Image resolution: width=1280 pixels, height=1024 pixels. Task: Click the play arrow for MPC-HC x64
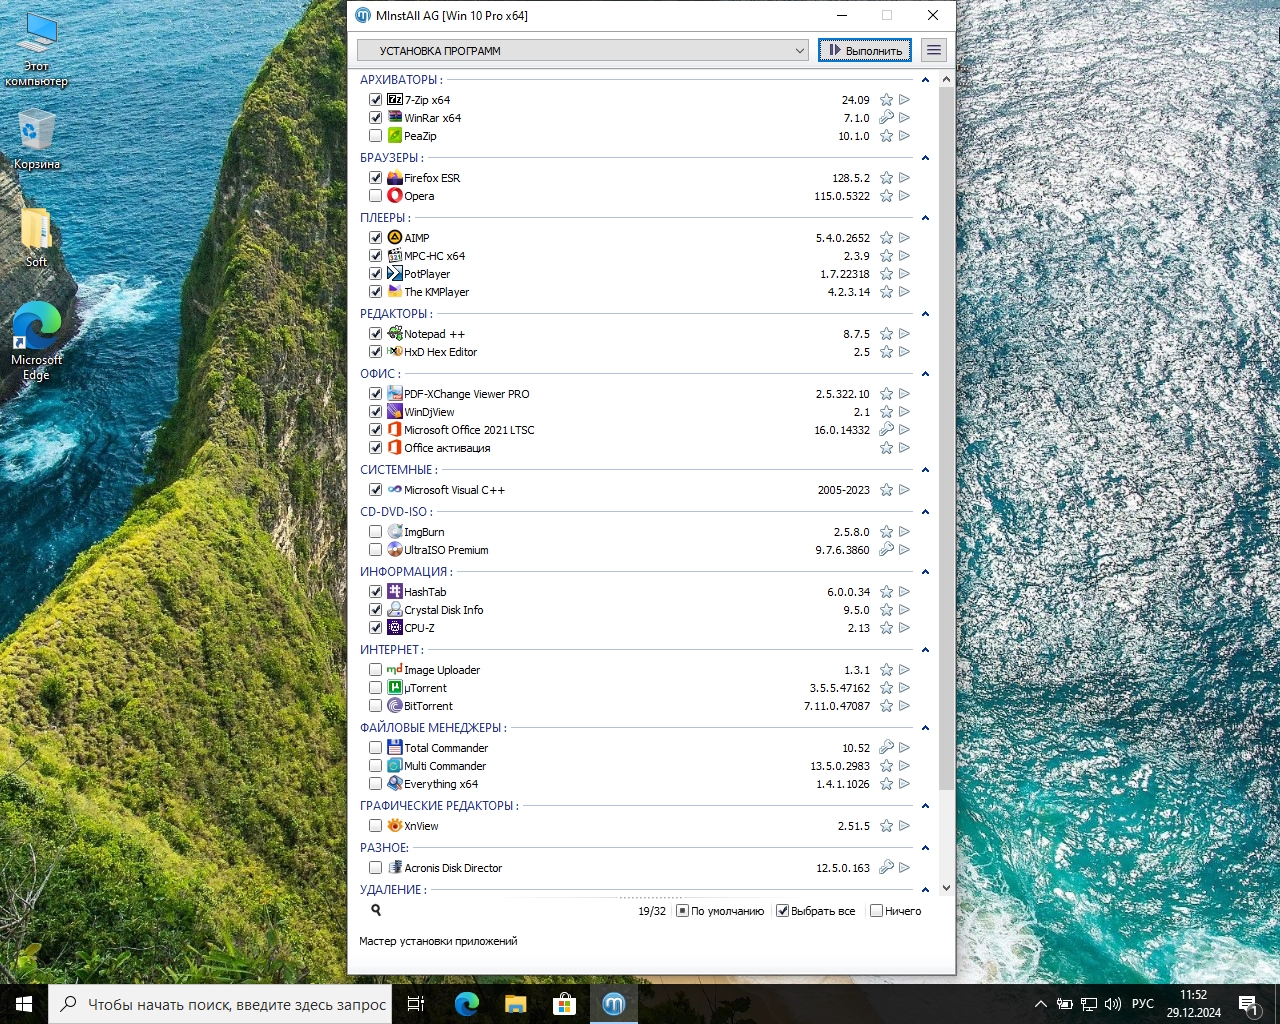click(904, 256)
